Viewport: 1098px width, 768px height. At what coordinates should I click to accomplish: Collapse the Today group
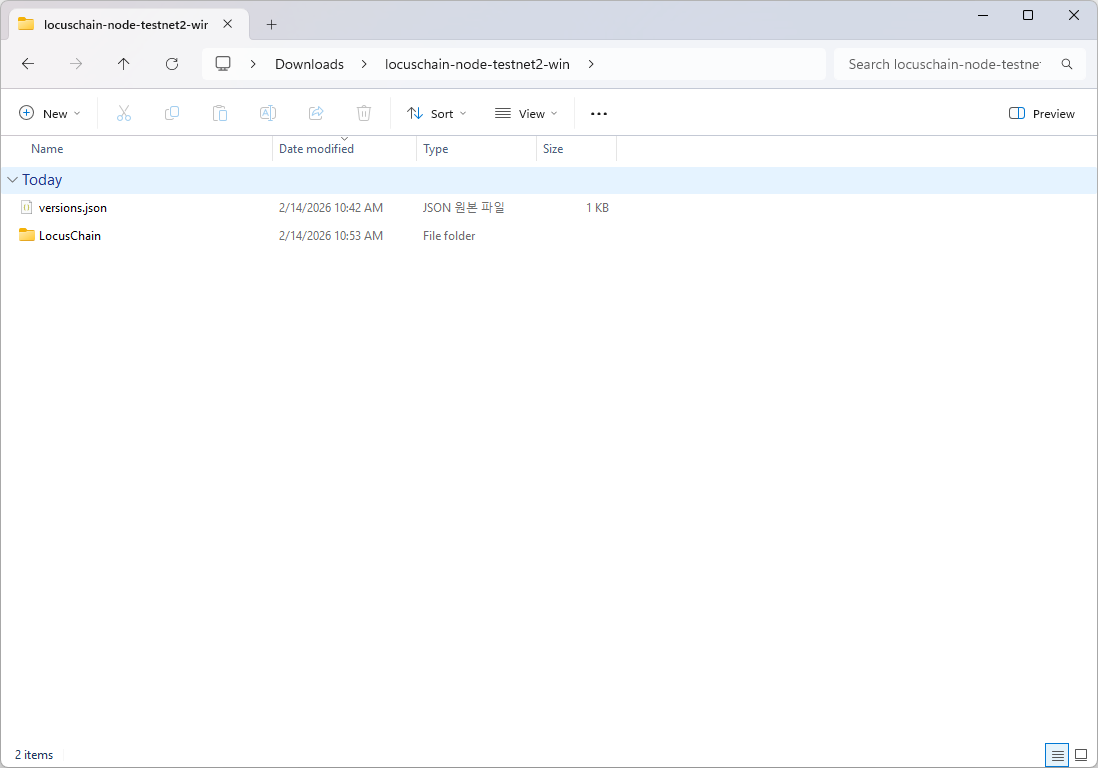click(x=12, y=180)
